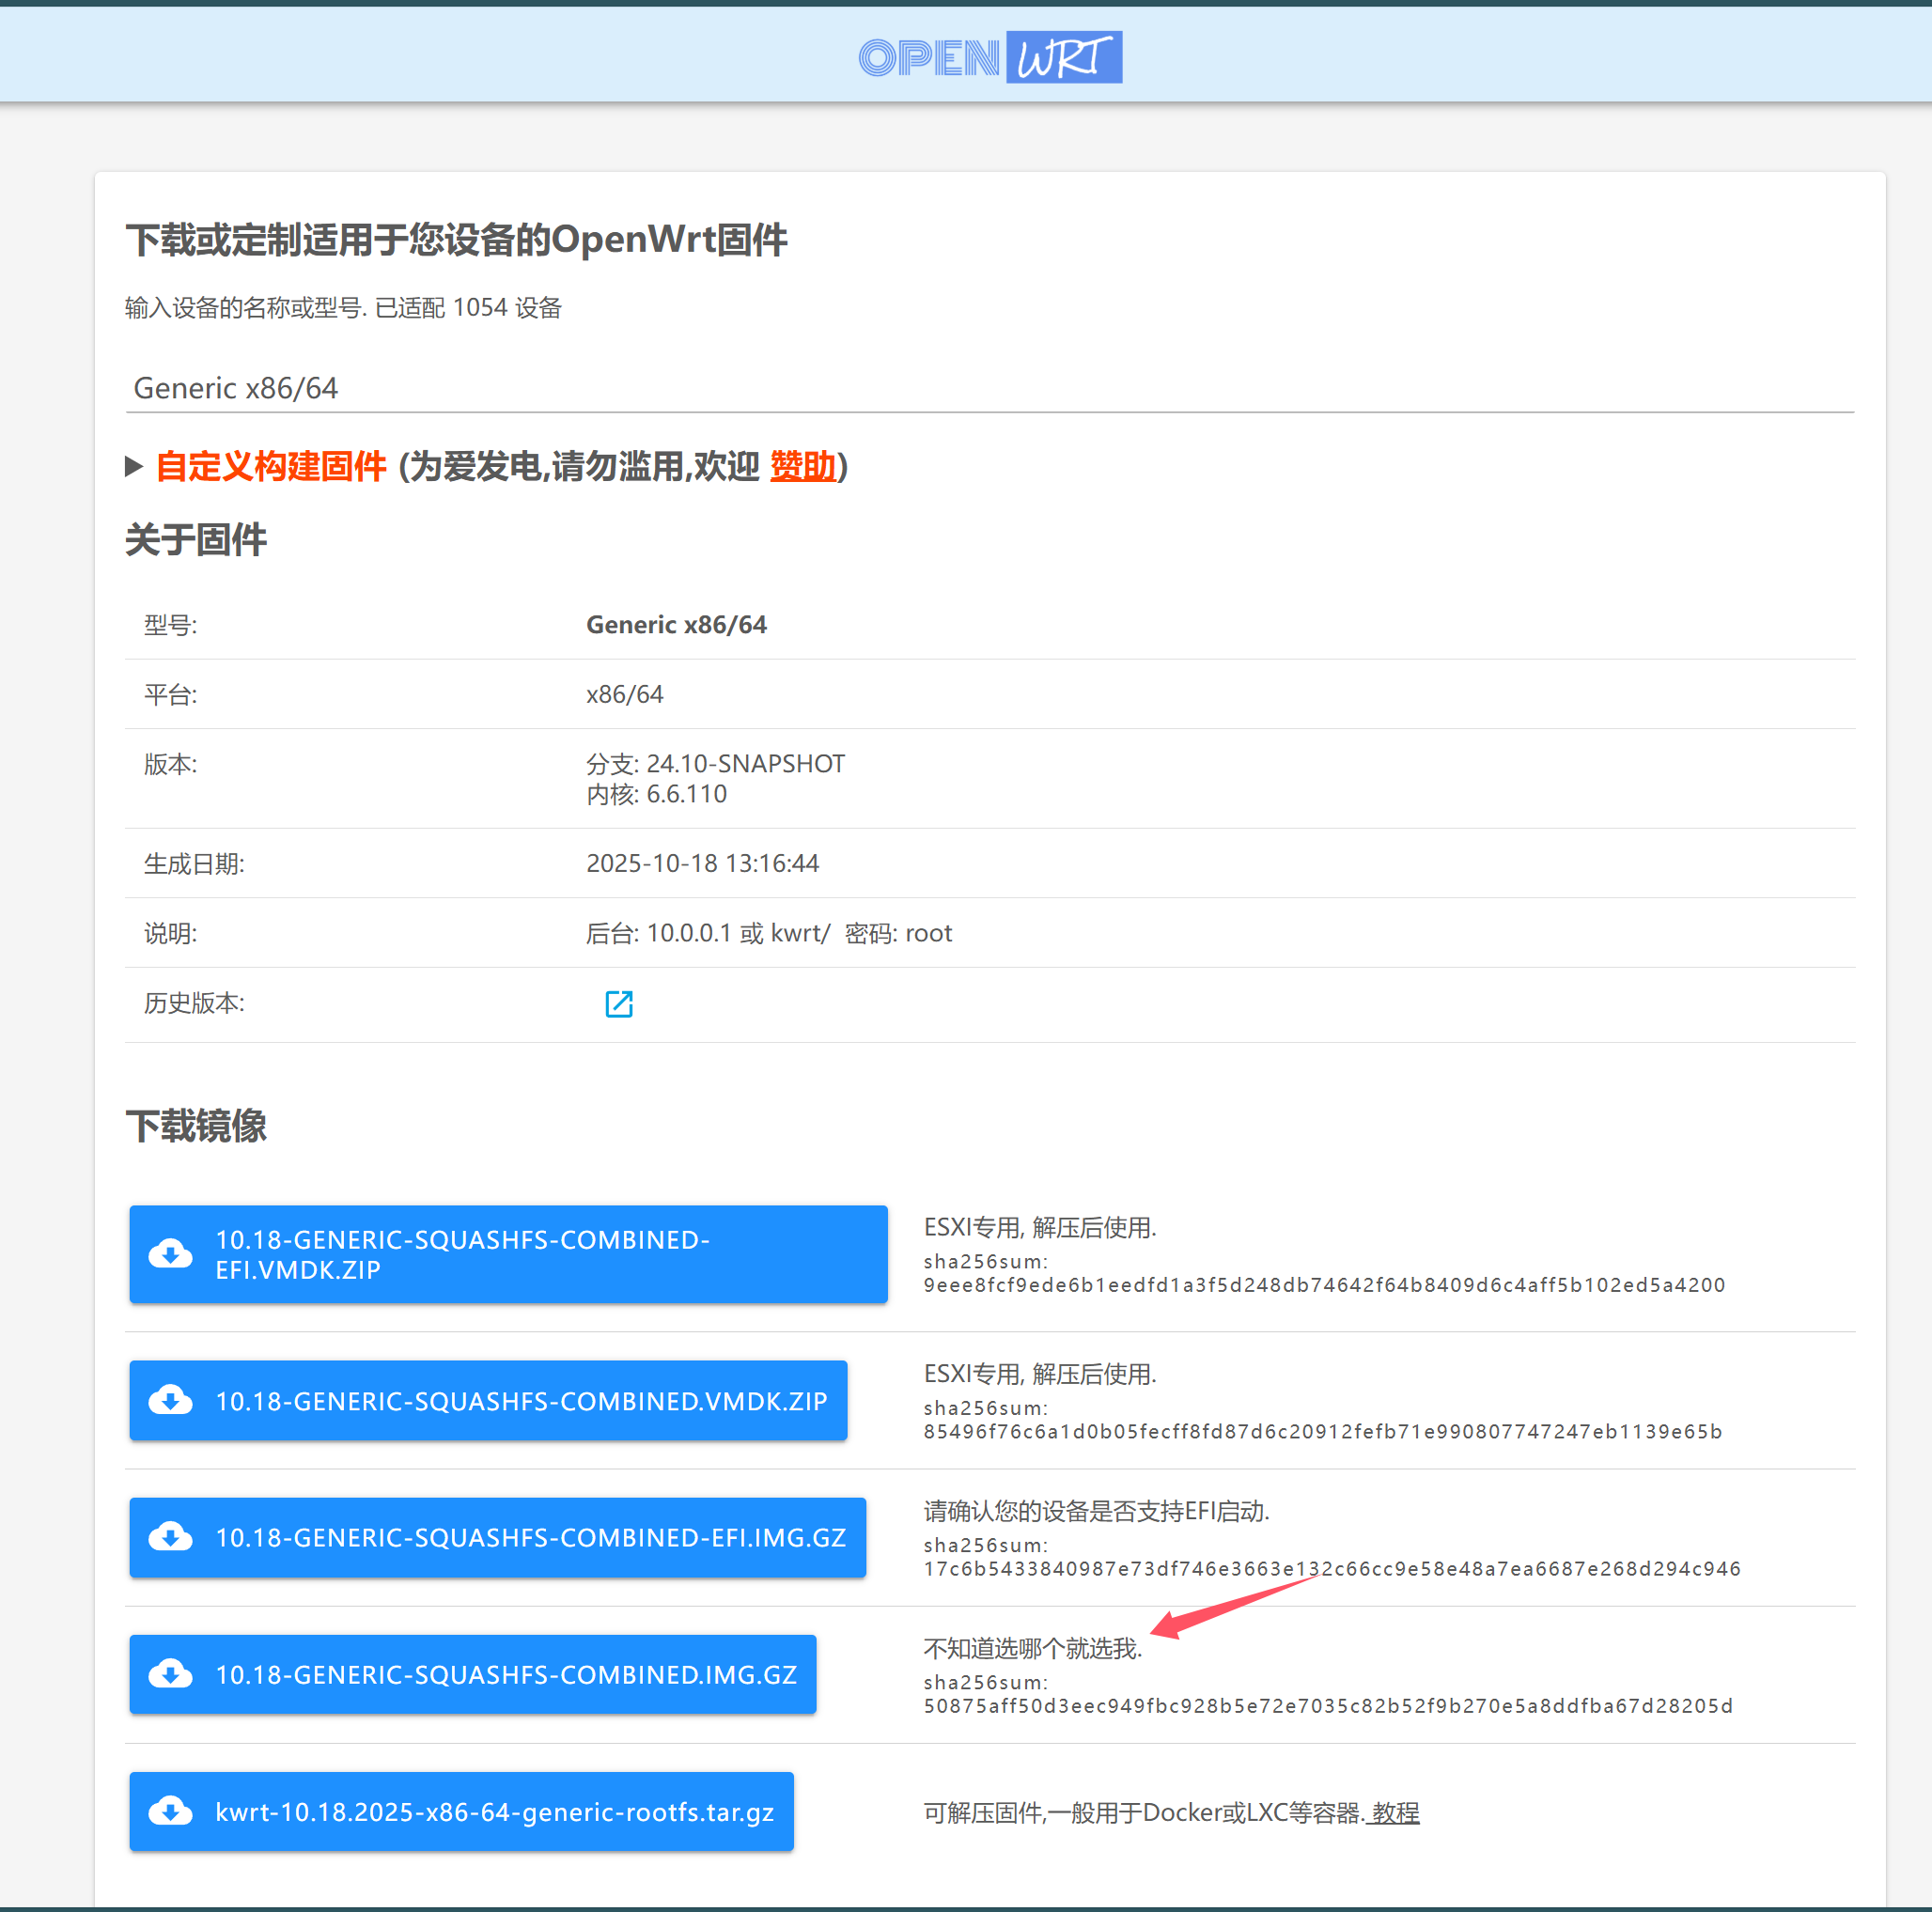Open history versions external link icon
This screenshot has width=1932, height=1912.
click(619, 1004)
